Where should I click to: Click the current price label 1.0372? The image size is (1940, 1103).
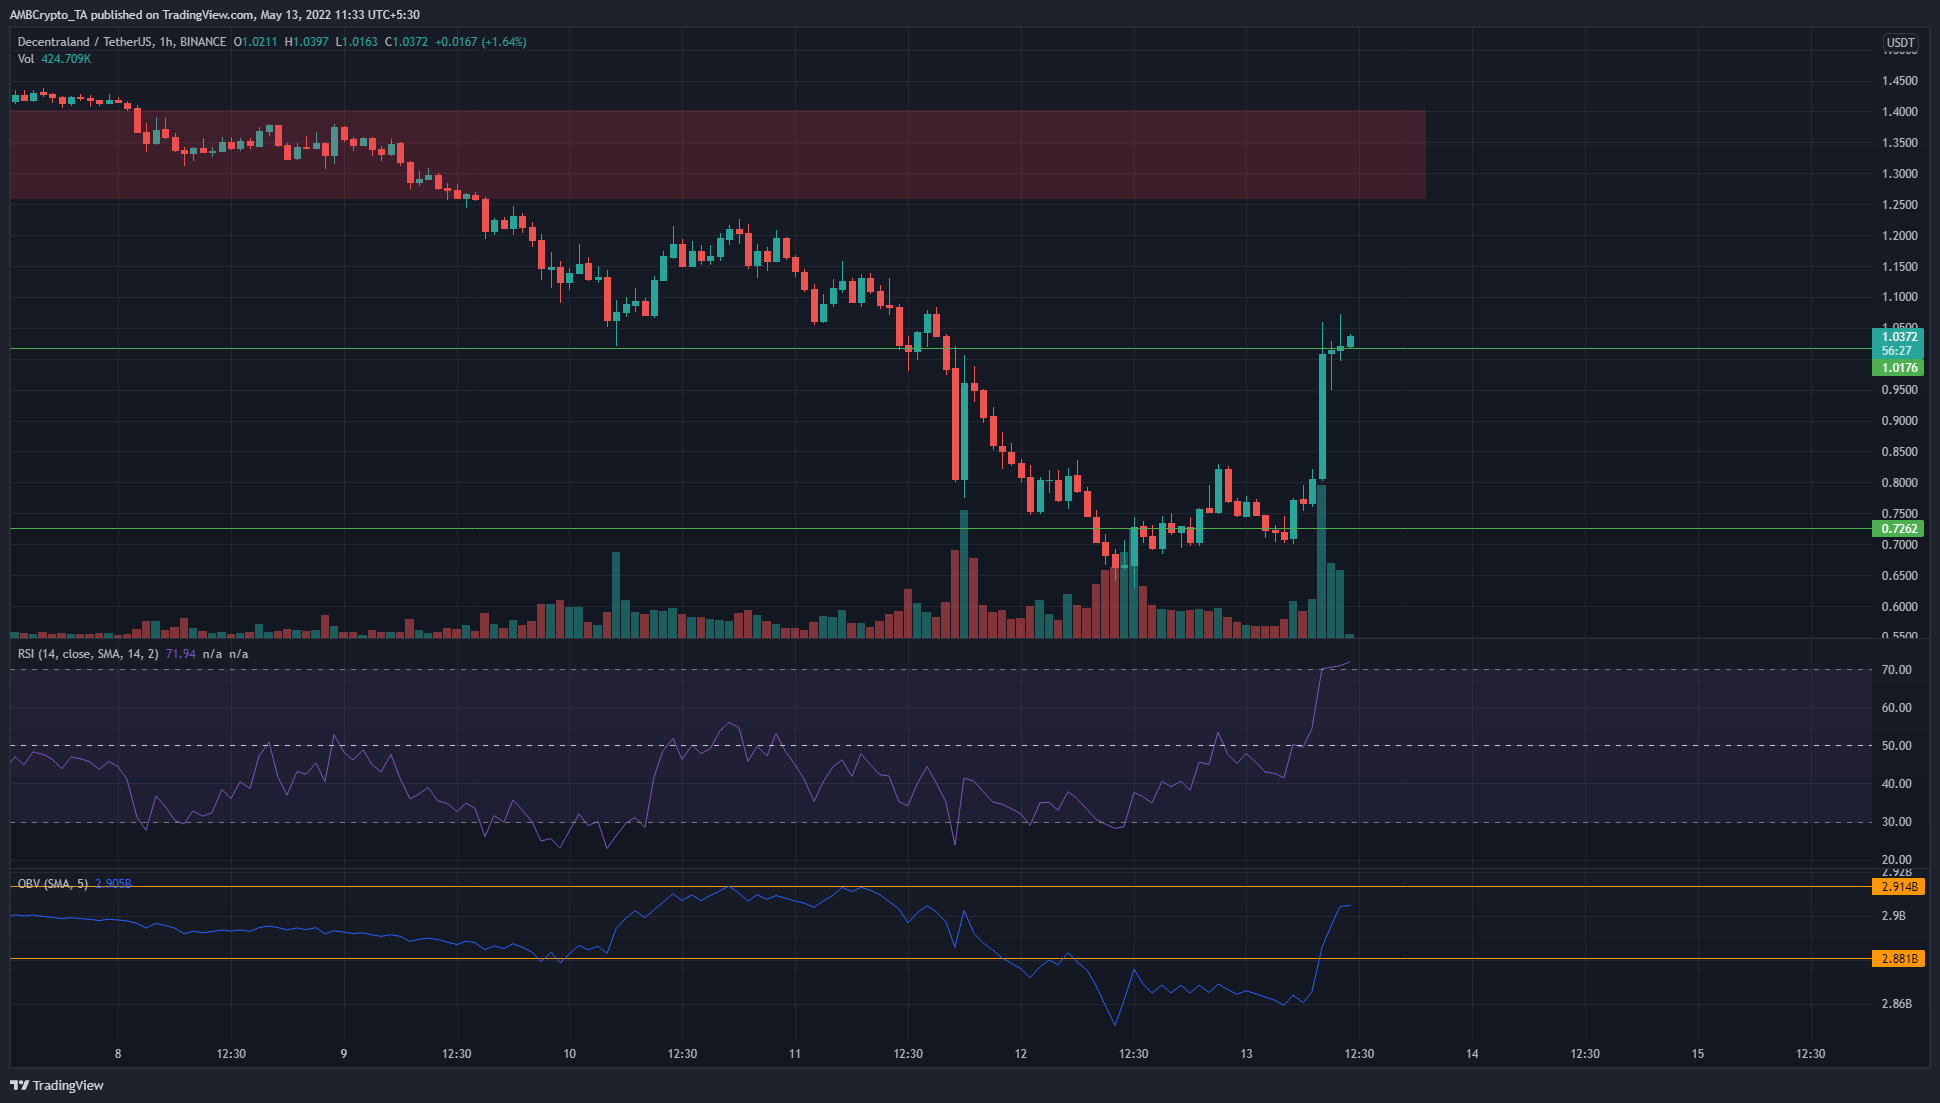click(1899, 337)
